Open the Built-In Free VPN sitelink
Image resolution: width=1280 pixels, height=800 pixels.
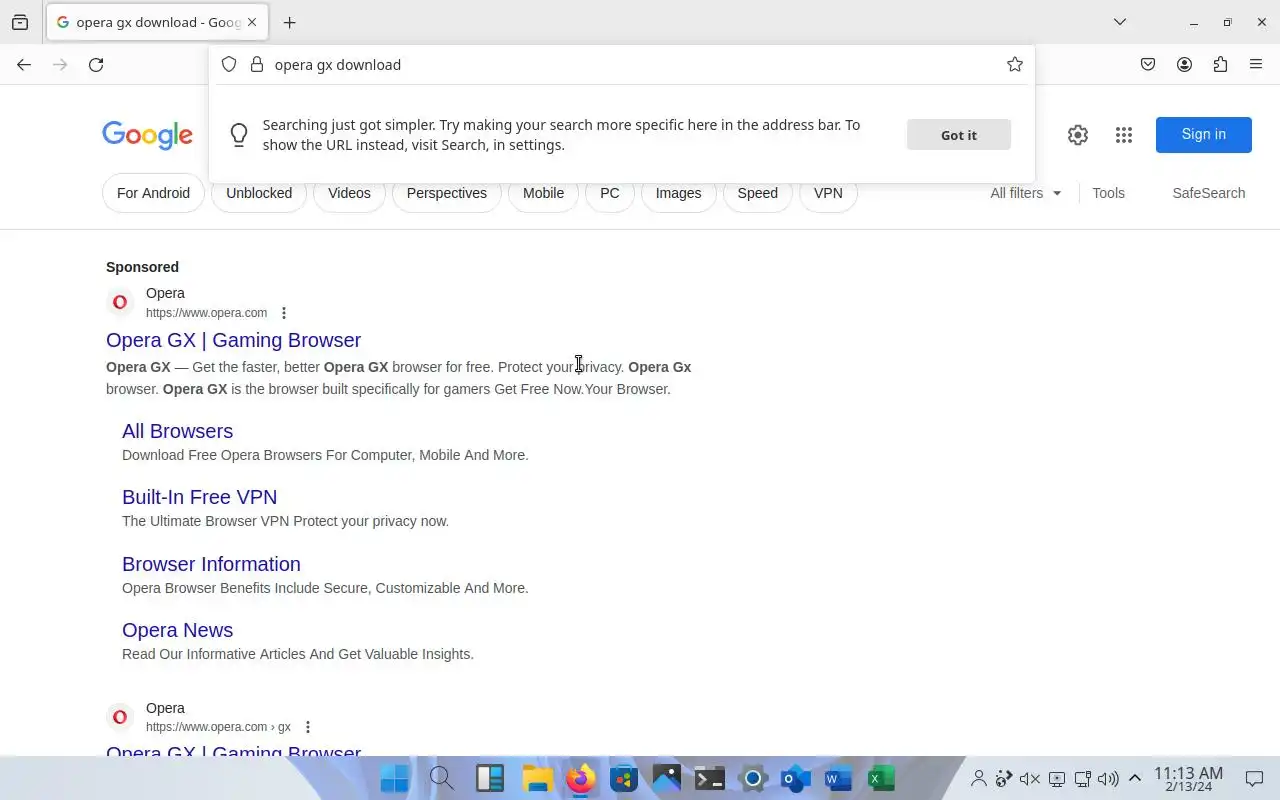click(199, 497)
